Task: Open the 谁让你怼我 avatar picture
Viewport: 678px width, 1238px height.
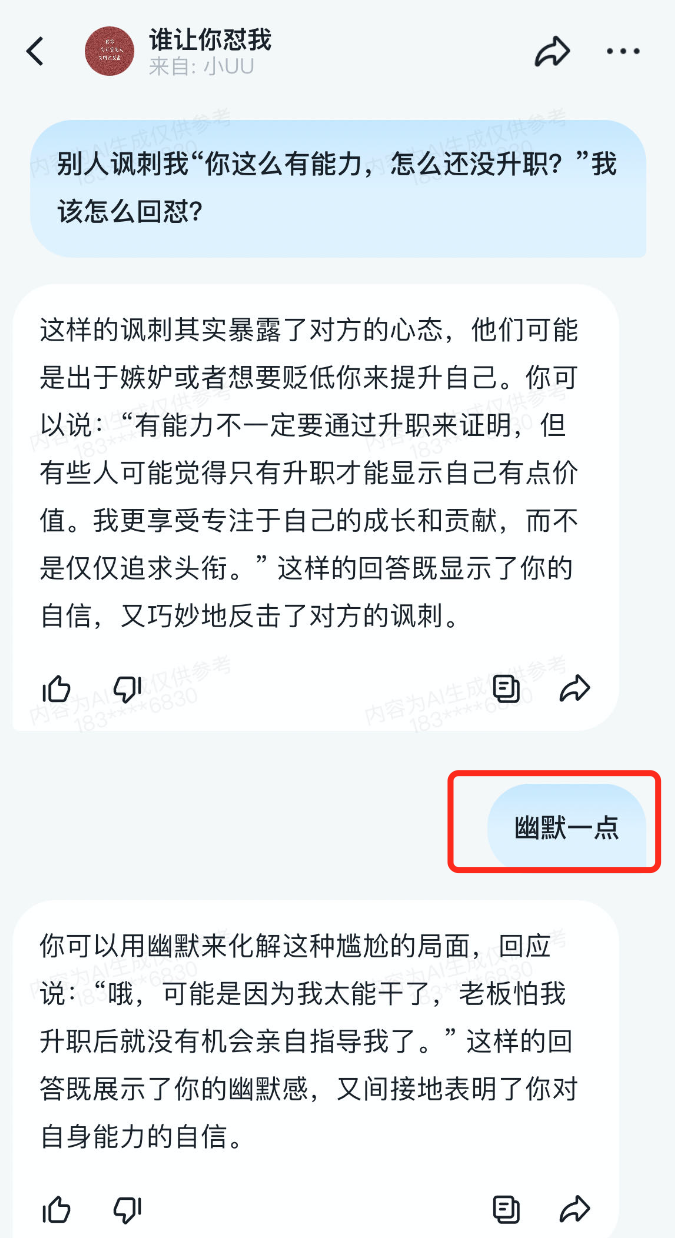Action: (x=110, y=52)
